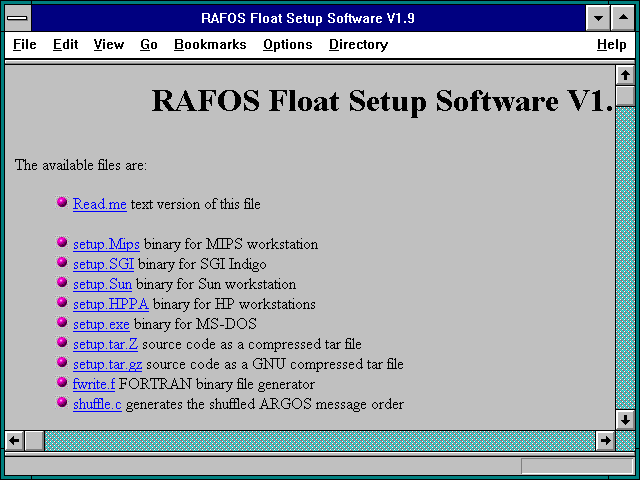Open the Bookmarks menu
Screen dimensions: 640x480
(x=210, y=44)
